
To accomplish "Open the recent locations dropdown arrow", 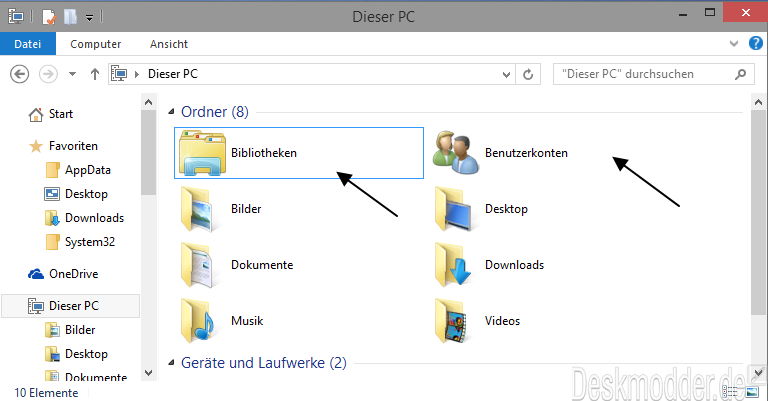I will click(x=72, y=74).
